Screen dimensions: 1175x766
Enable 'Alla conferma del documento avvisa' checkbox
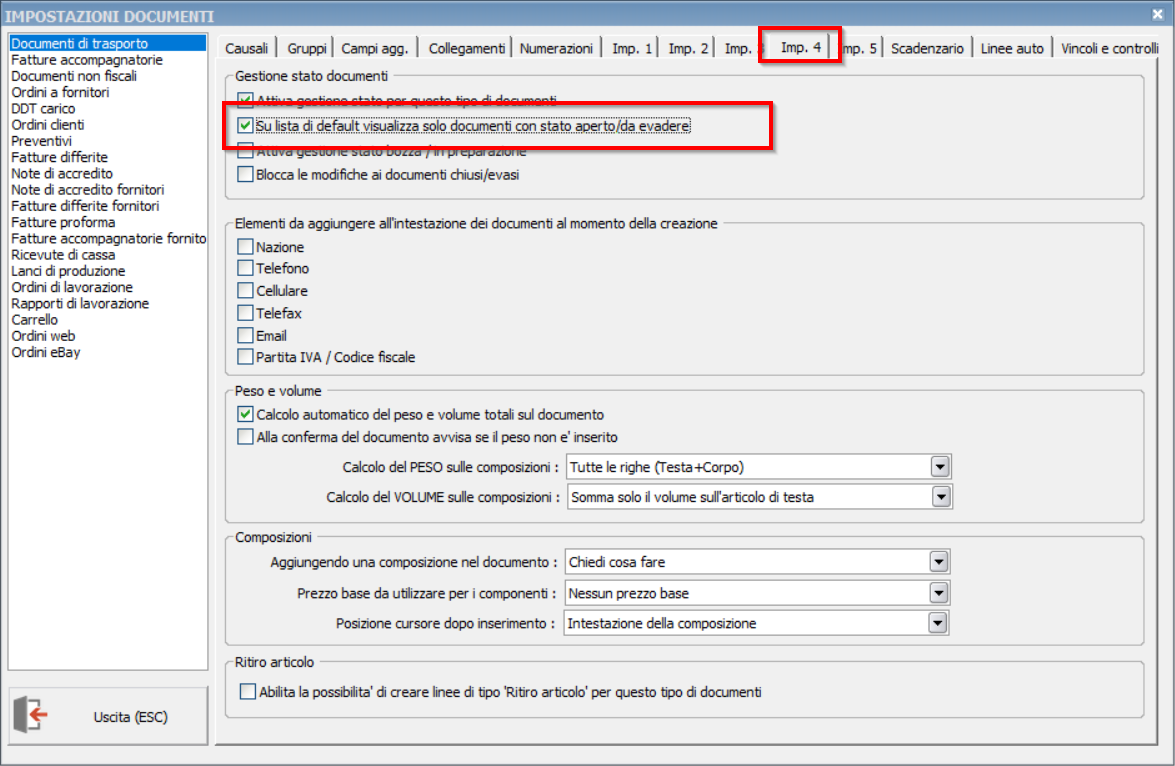[245, 436]
